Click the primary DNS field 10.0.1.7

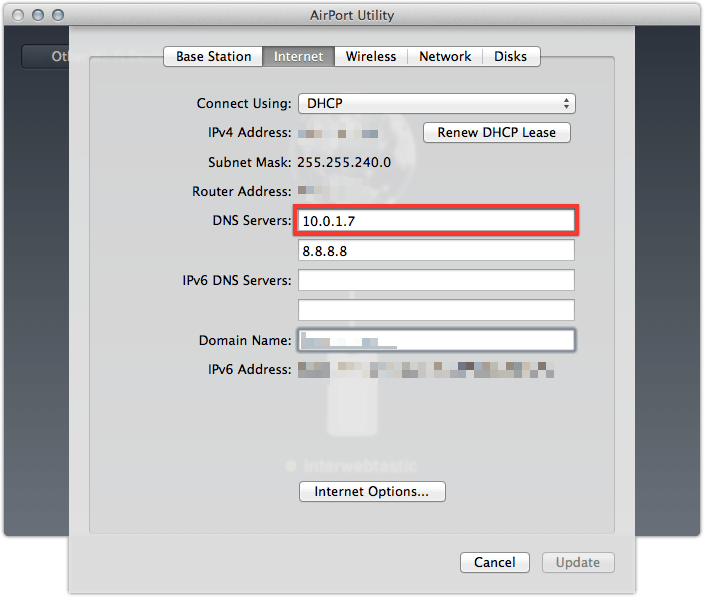436,221
